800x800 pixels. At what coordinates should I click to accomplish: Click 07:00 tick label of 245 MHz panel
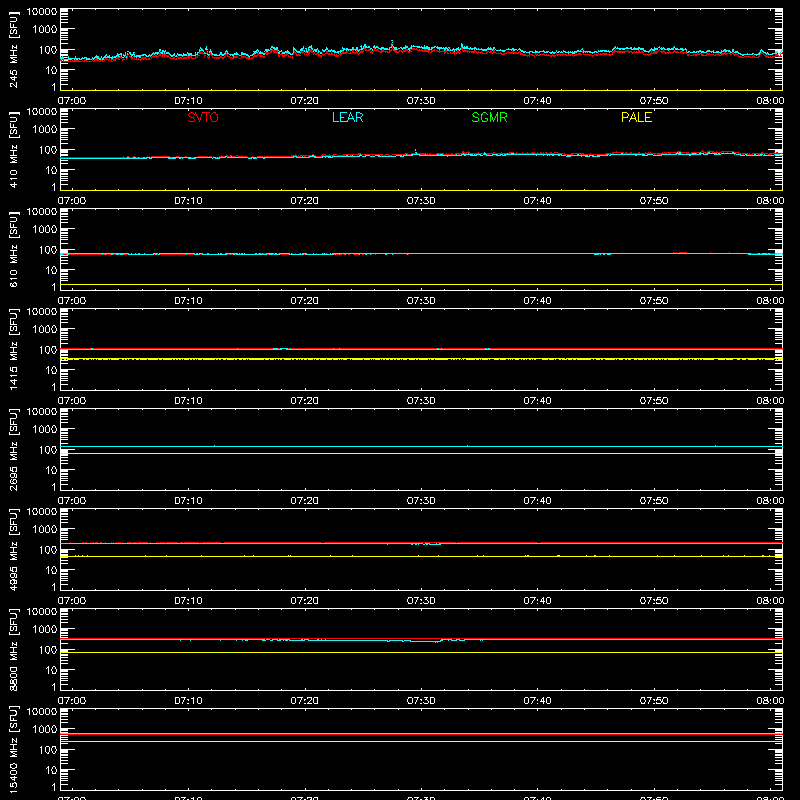pos(72,101)
